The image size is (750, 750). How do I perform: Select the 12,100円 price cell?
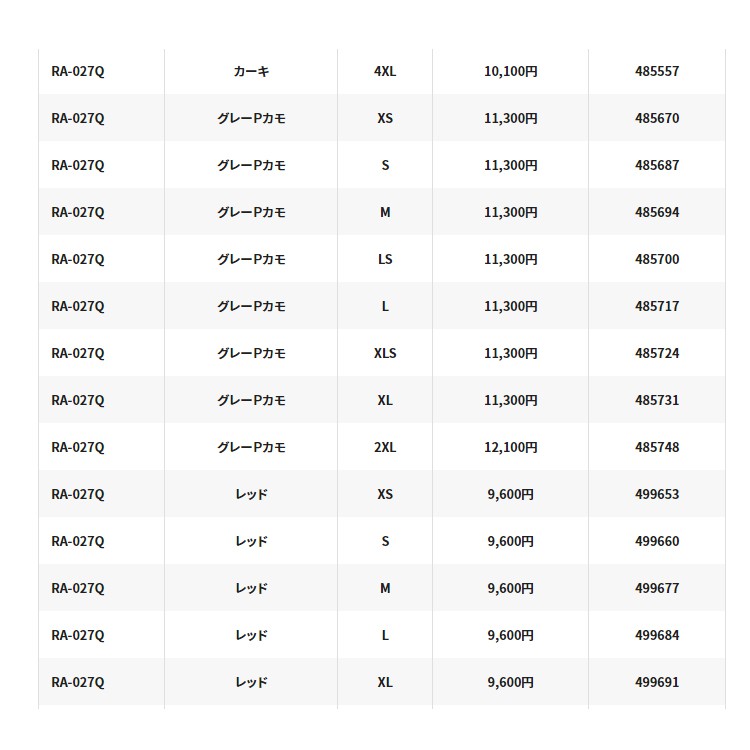point(511,447)
